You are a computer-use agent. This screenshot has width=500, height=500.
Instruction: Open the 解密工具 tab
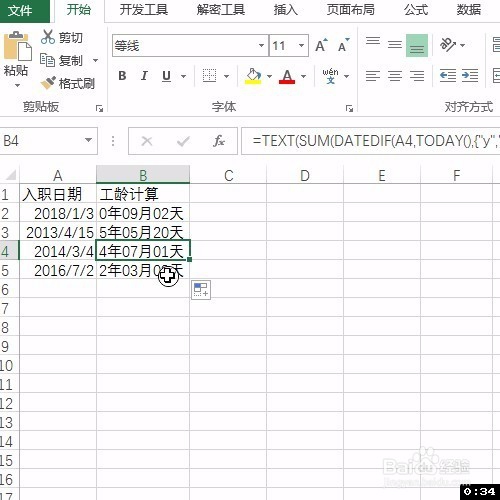(x=221, y=10)
